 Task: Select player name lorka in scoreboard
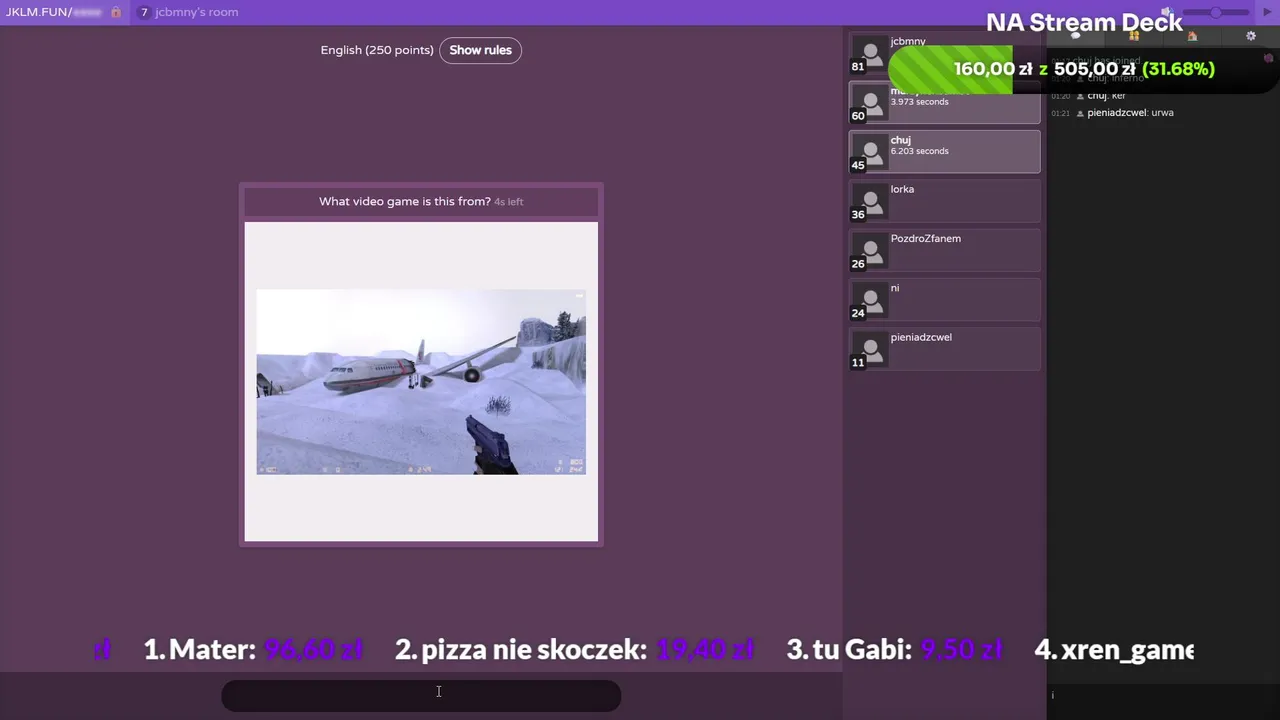[902, 189]
